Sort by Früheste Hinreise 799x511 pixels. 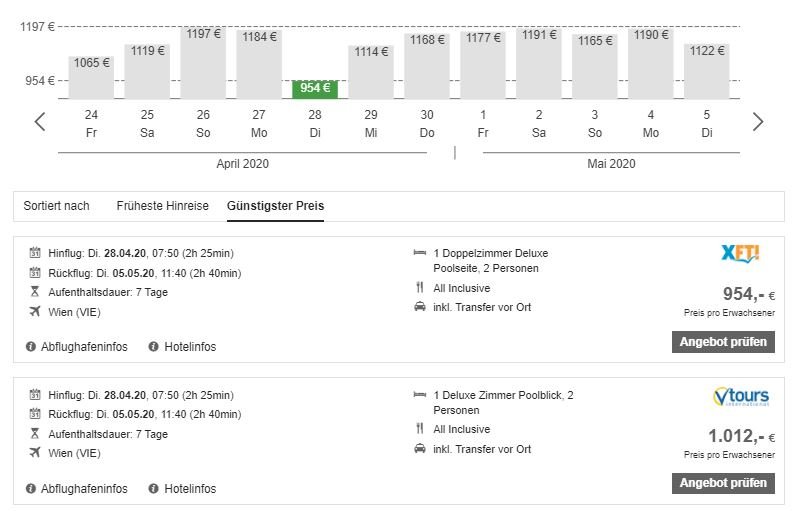point(163,206)
